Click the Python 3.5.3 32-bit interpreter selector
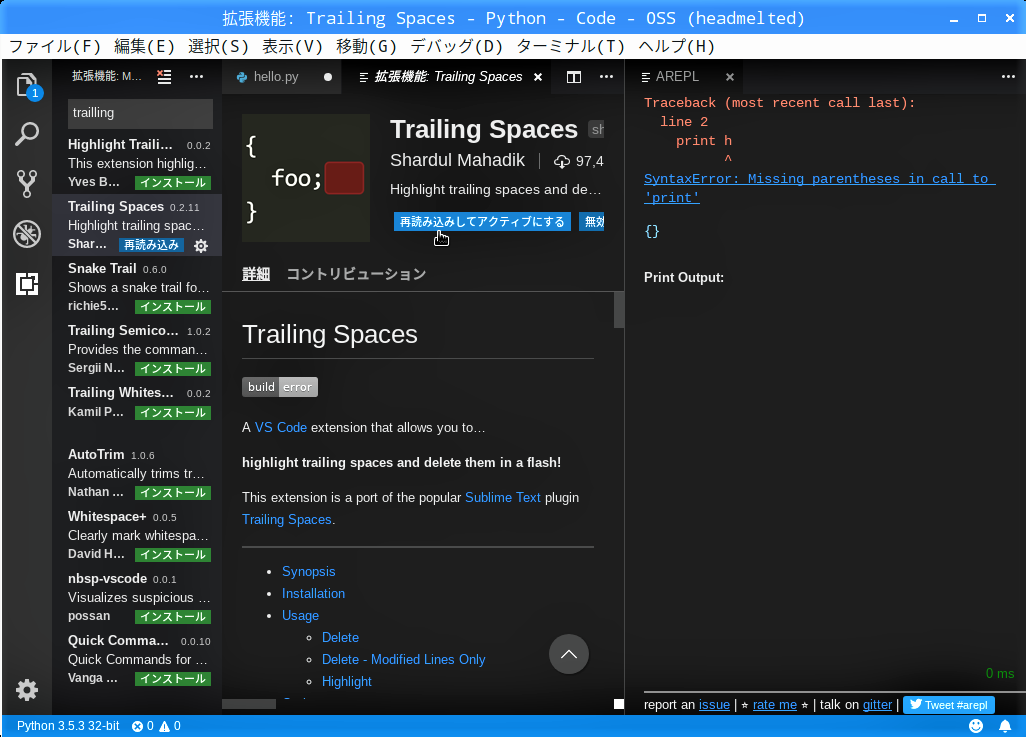Viewport: 1026px width, 737px height. tap(68, 726)
